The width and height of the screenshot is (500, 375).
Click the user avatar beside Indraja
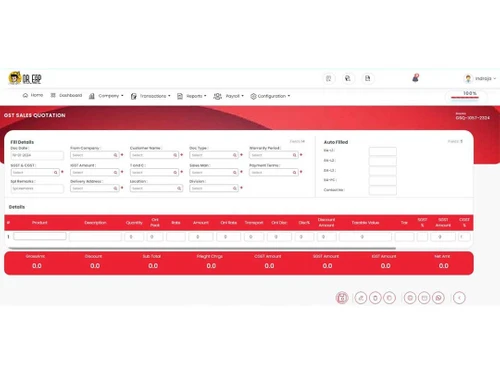[468, 78]
